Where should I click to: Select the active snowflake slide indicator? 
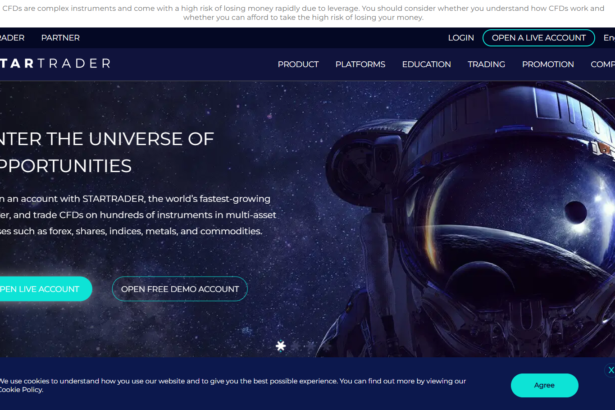[280, 346]
